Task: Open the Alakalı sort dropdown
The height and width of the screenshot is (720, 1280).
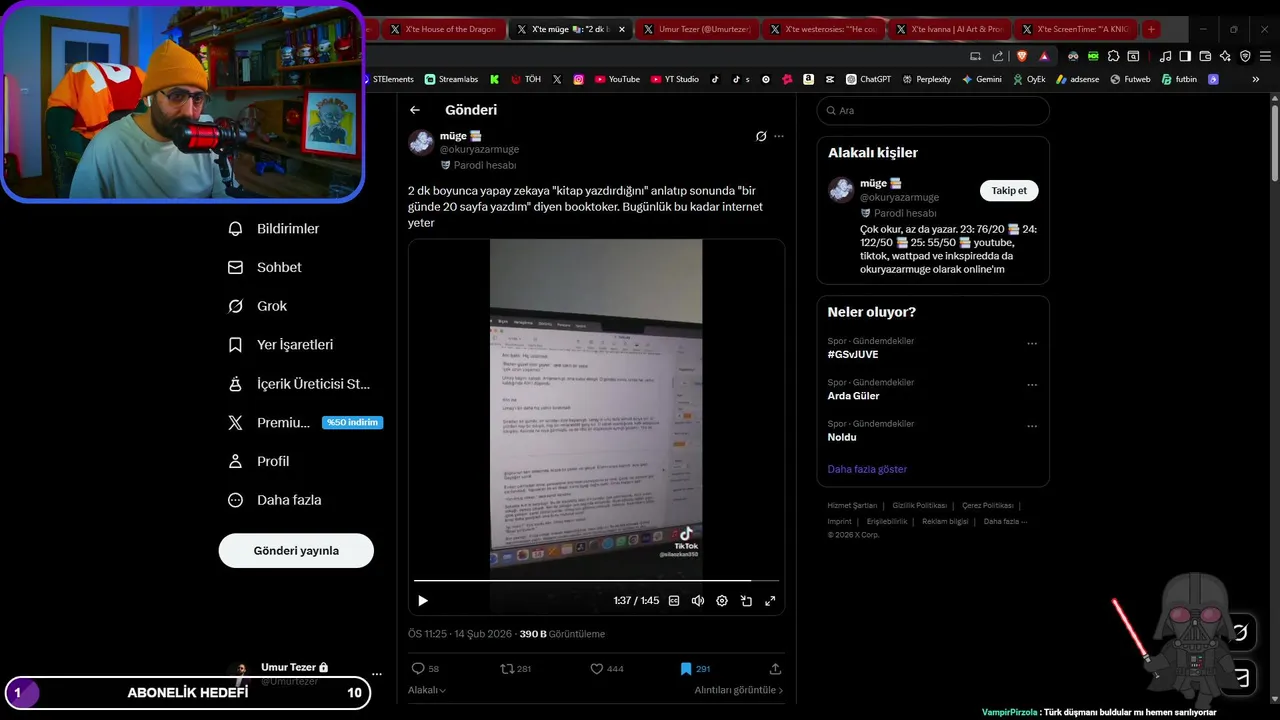Action: pyautogui.click(x=427, y=690)
